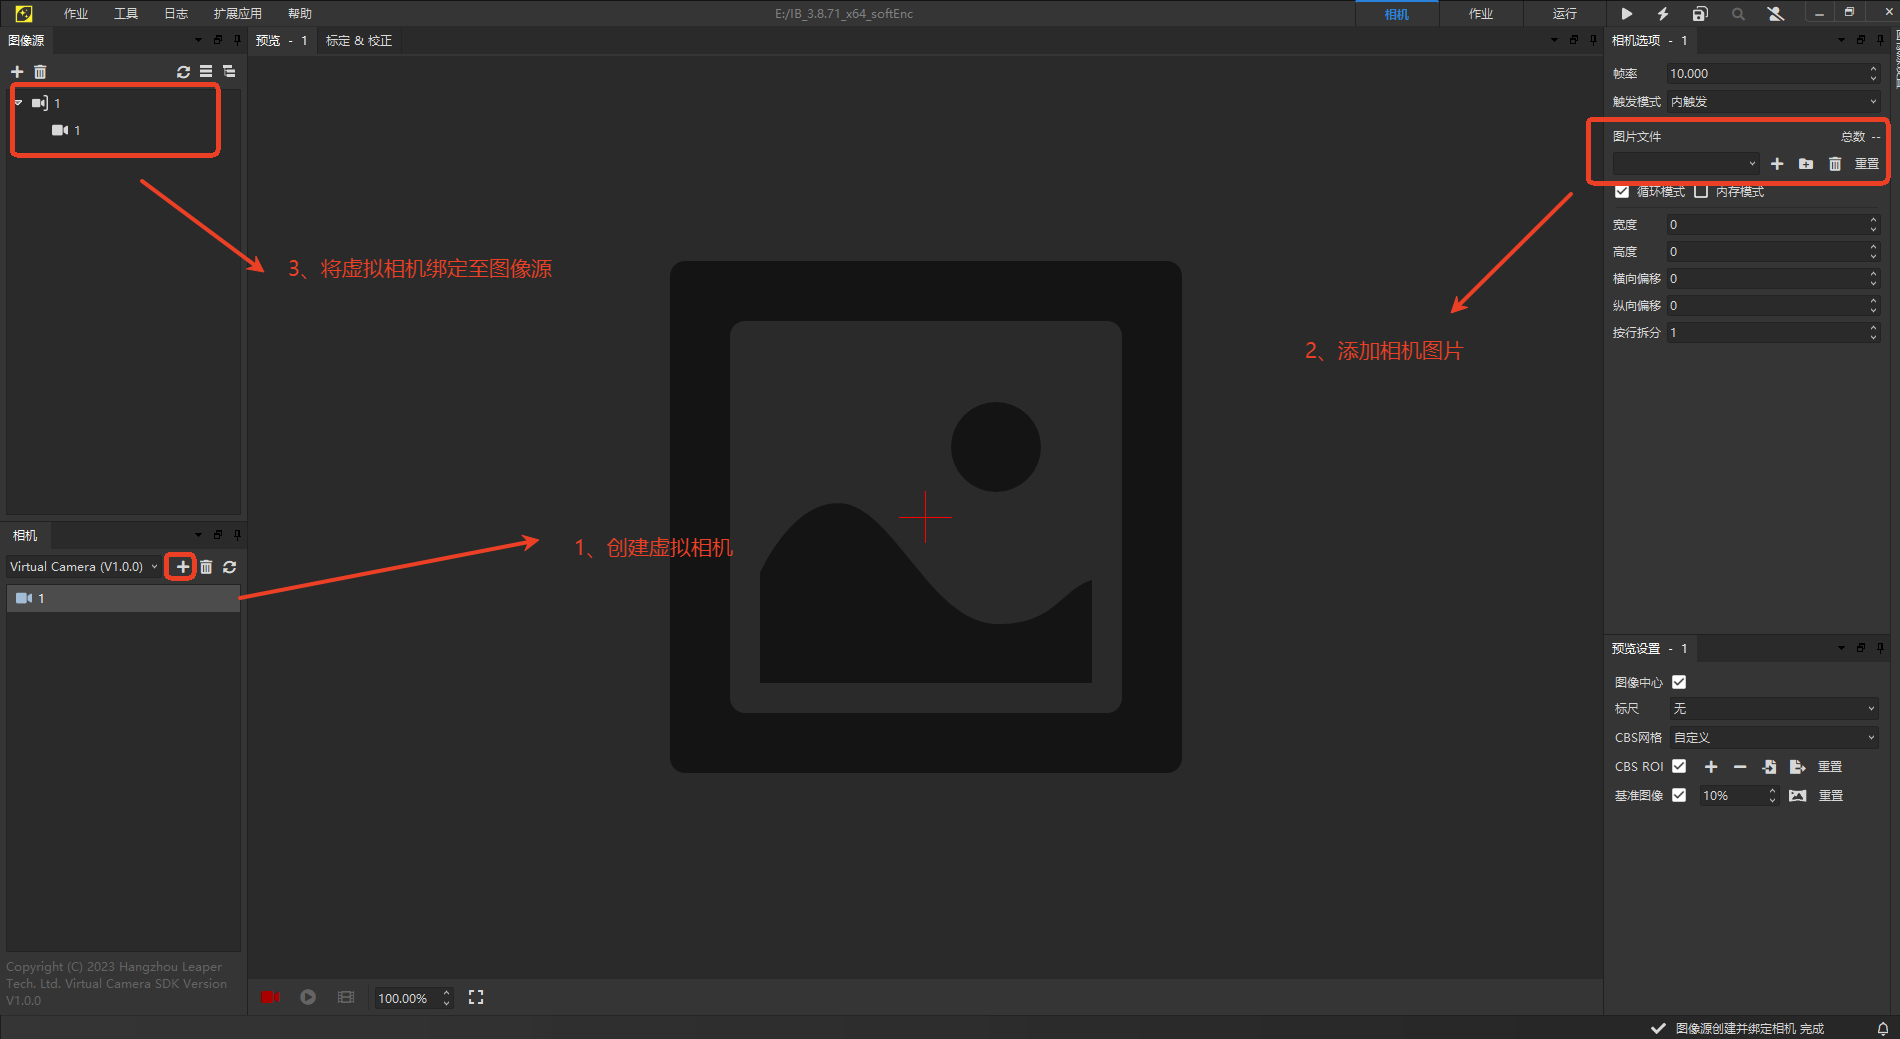Enable the 内存模式 checkbox
This screenshot has width=1900, height=1039.
(1701, 192)
